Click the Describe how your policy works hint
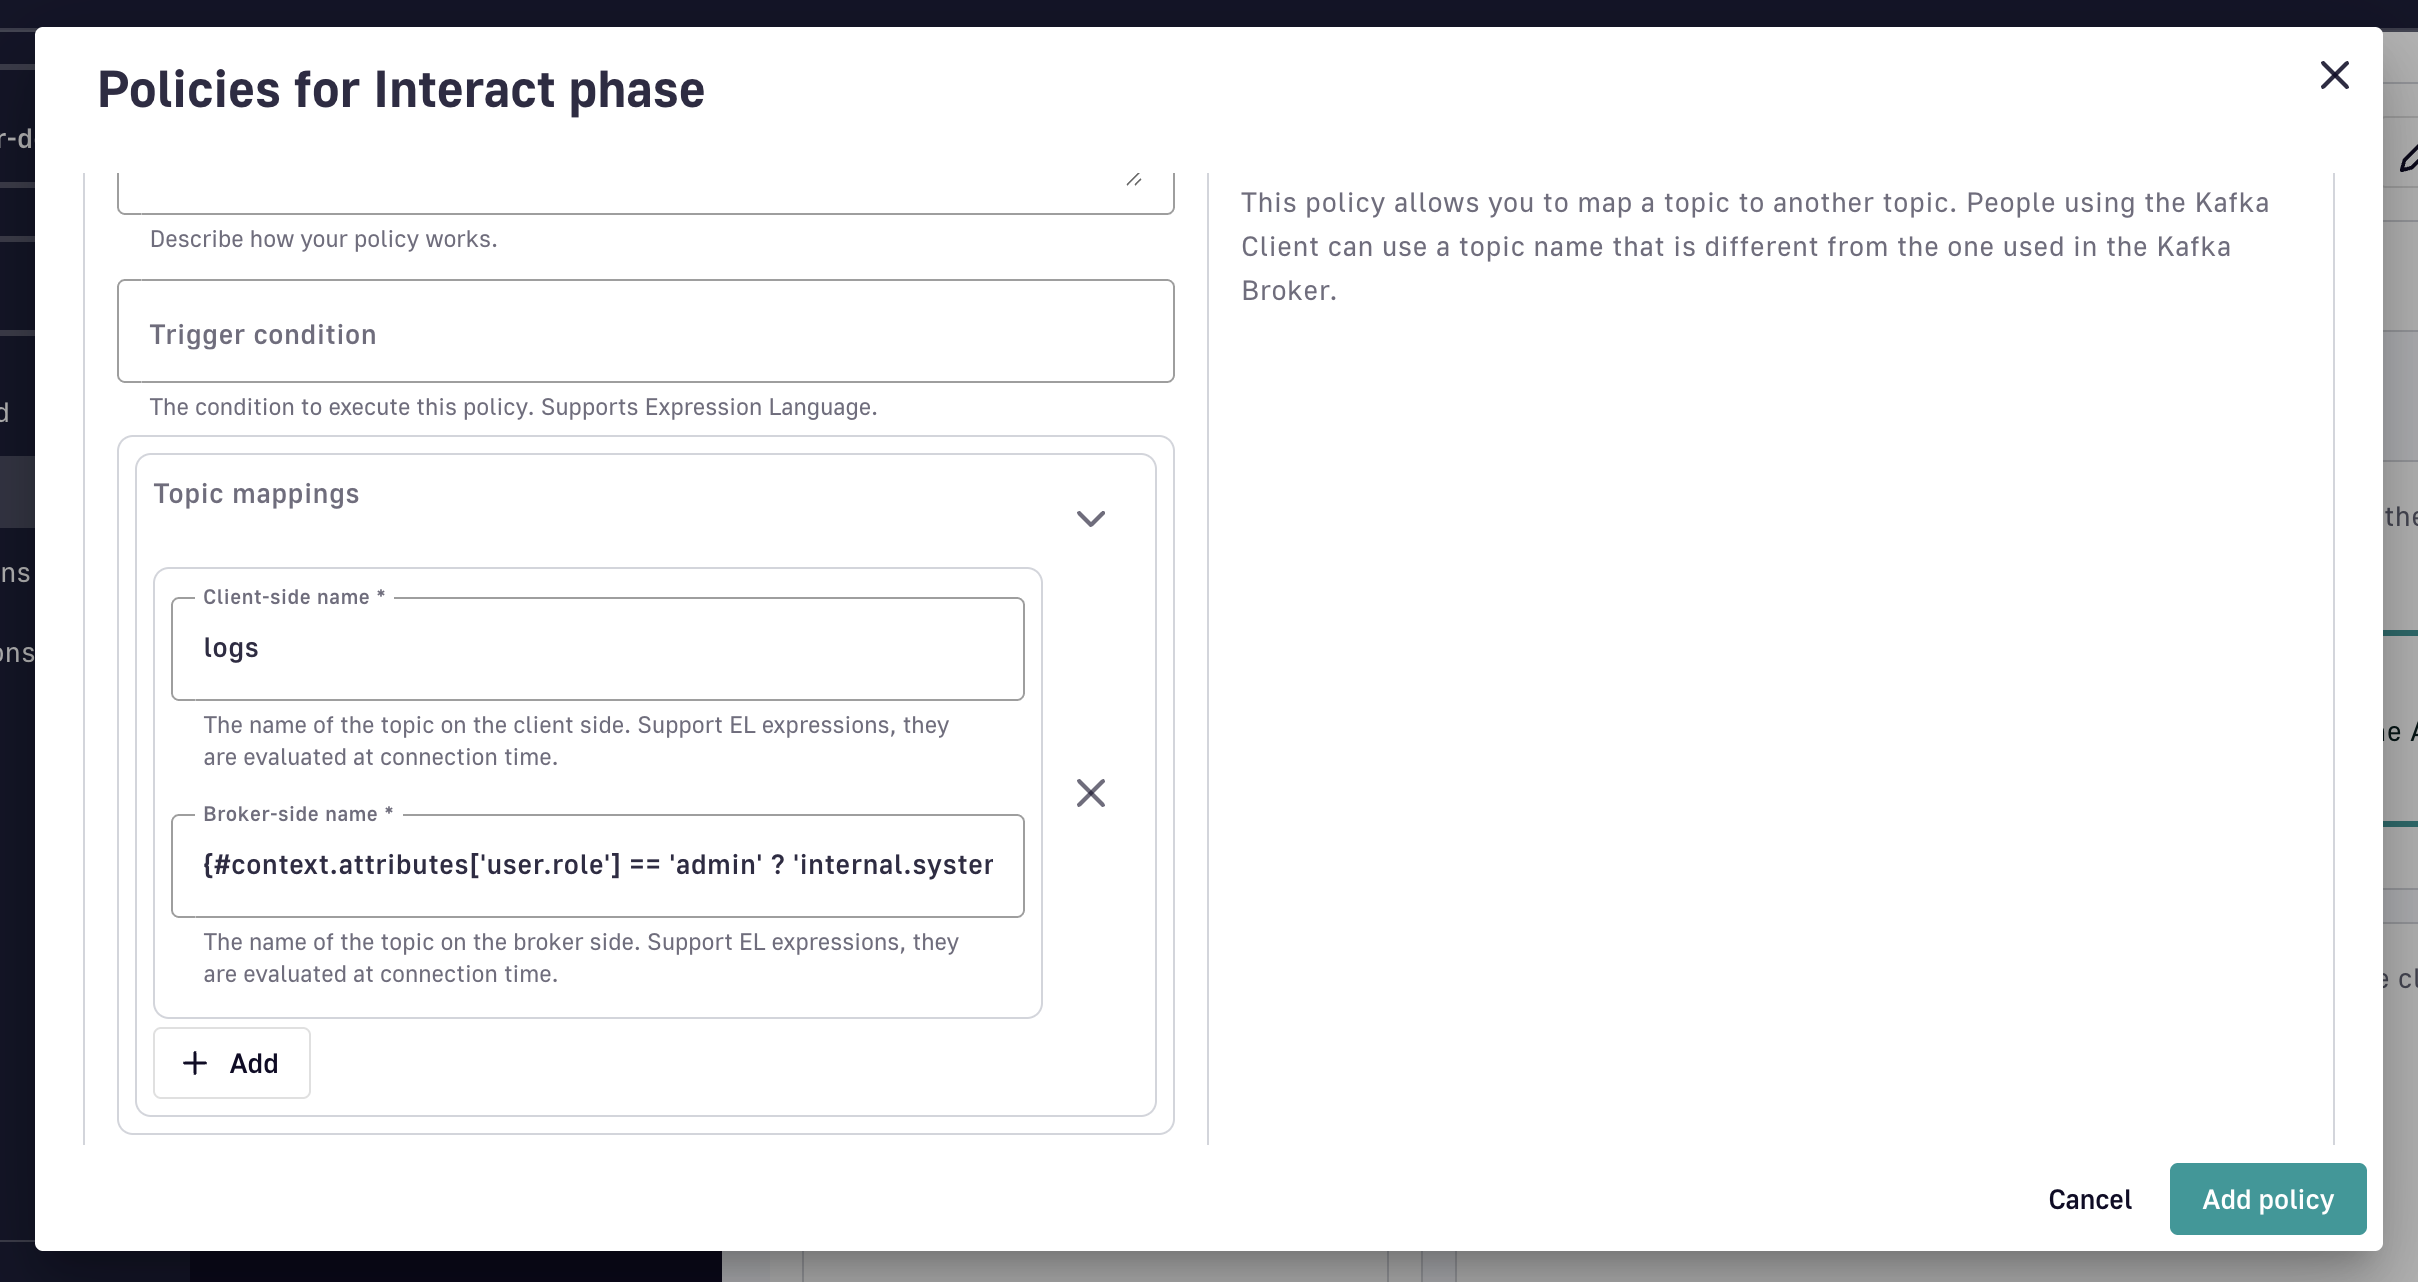2418x1282 pixels. pos(323,239)
